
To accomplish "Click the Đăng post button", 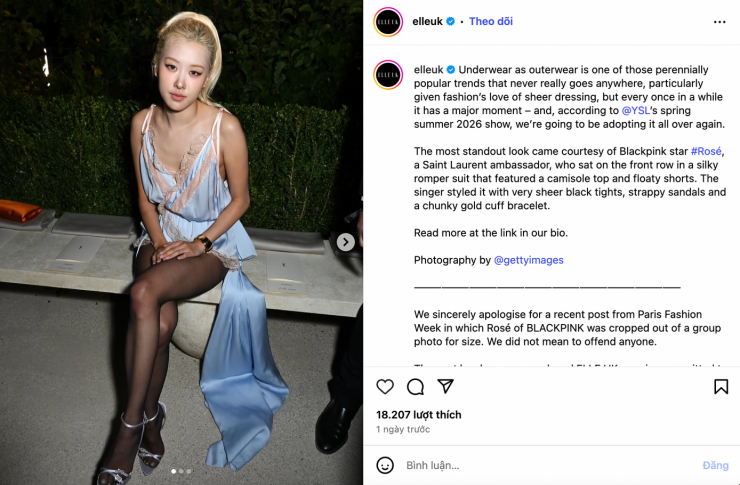I will [x=715, y=466].
